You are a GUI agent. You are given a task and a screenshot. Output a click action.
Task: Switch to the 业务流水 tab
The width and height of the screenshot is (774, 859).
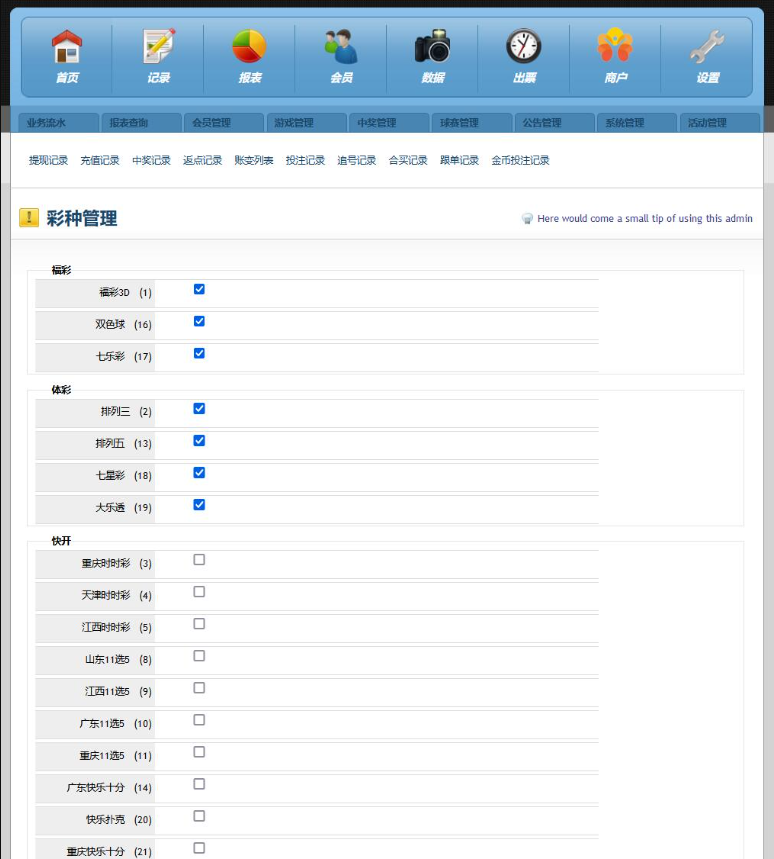[x=59, y=123]
